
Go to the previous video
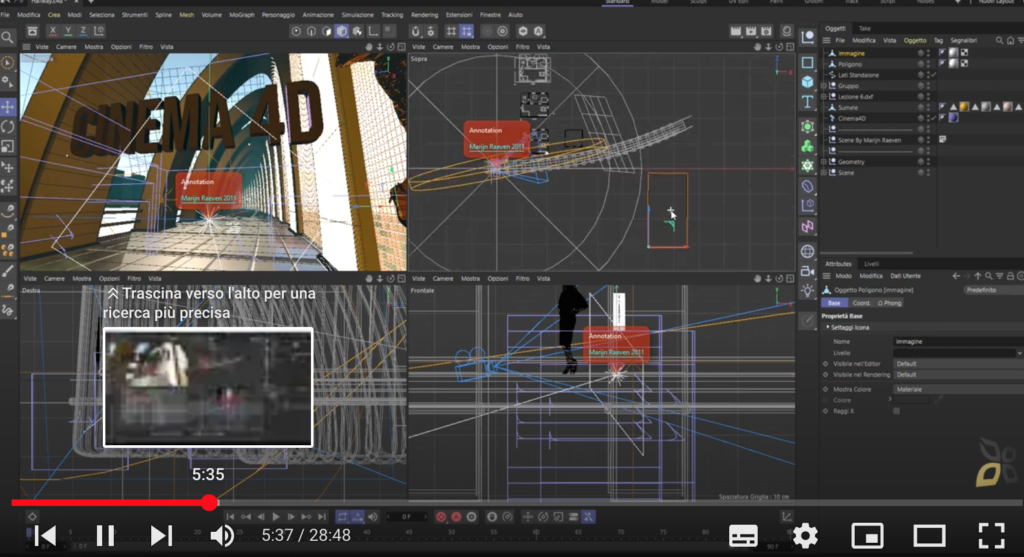[x=45, y=535]
